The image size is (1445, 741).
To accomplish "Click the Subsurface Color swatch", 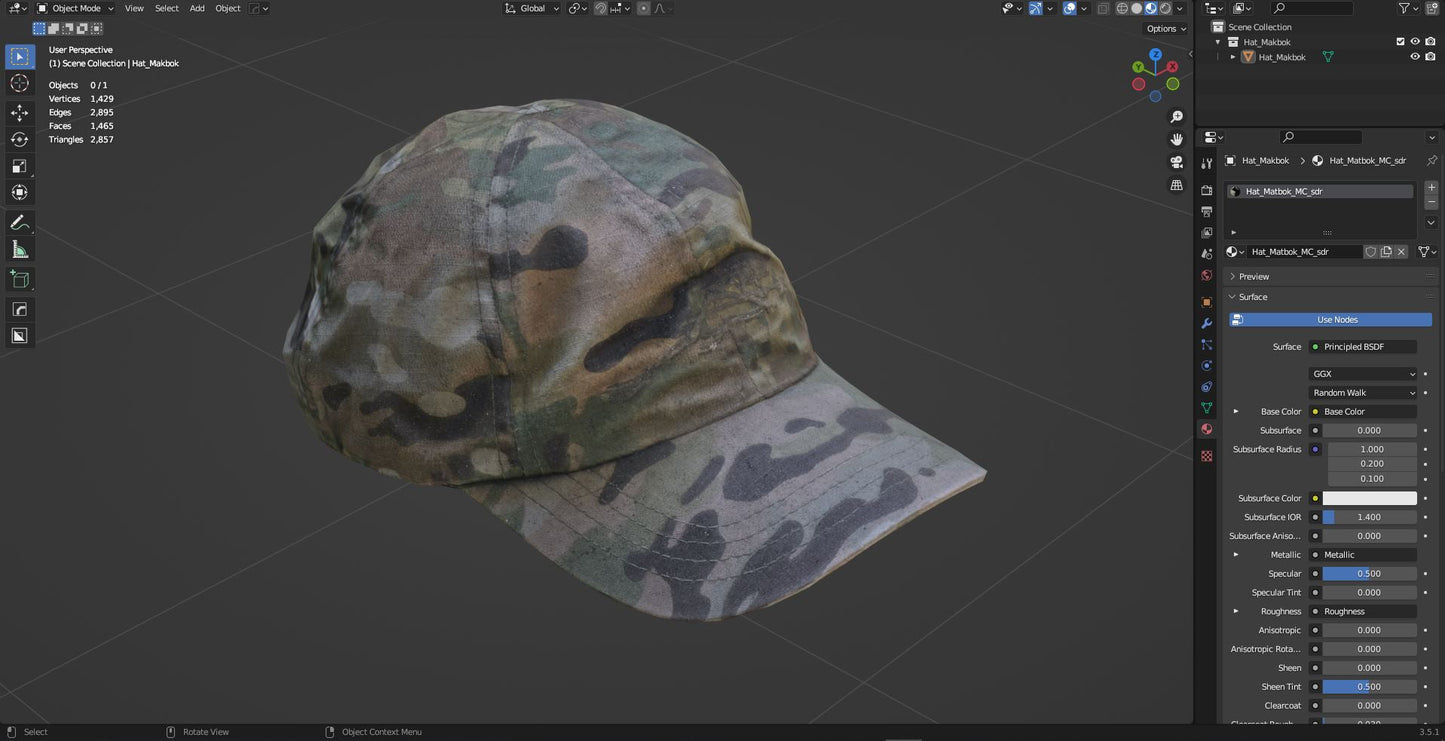I will 1370,497.
